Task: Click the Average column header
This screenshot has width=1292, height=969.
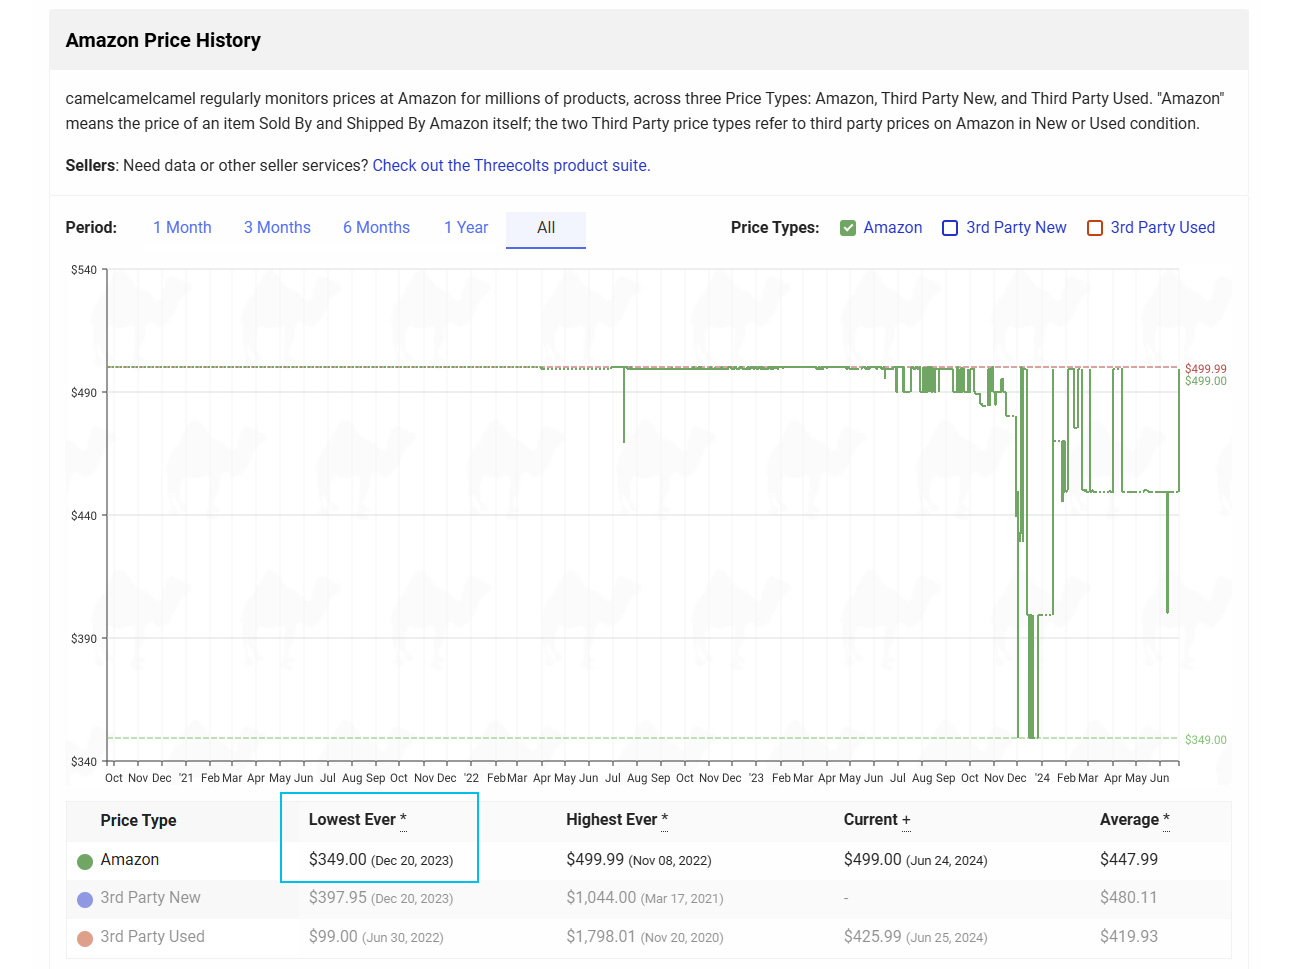Action: [1134, 820]
